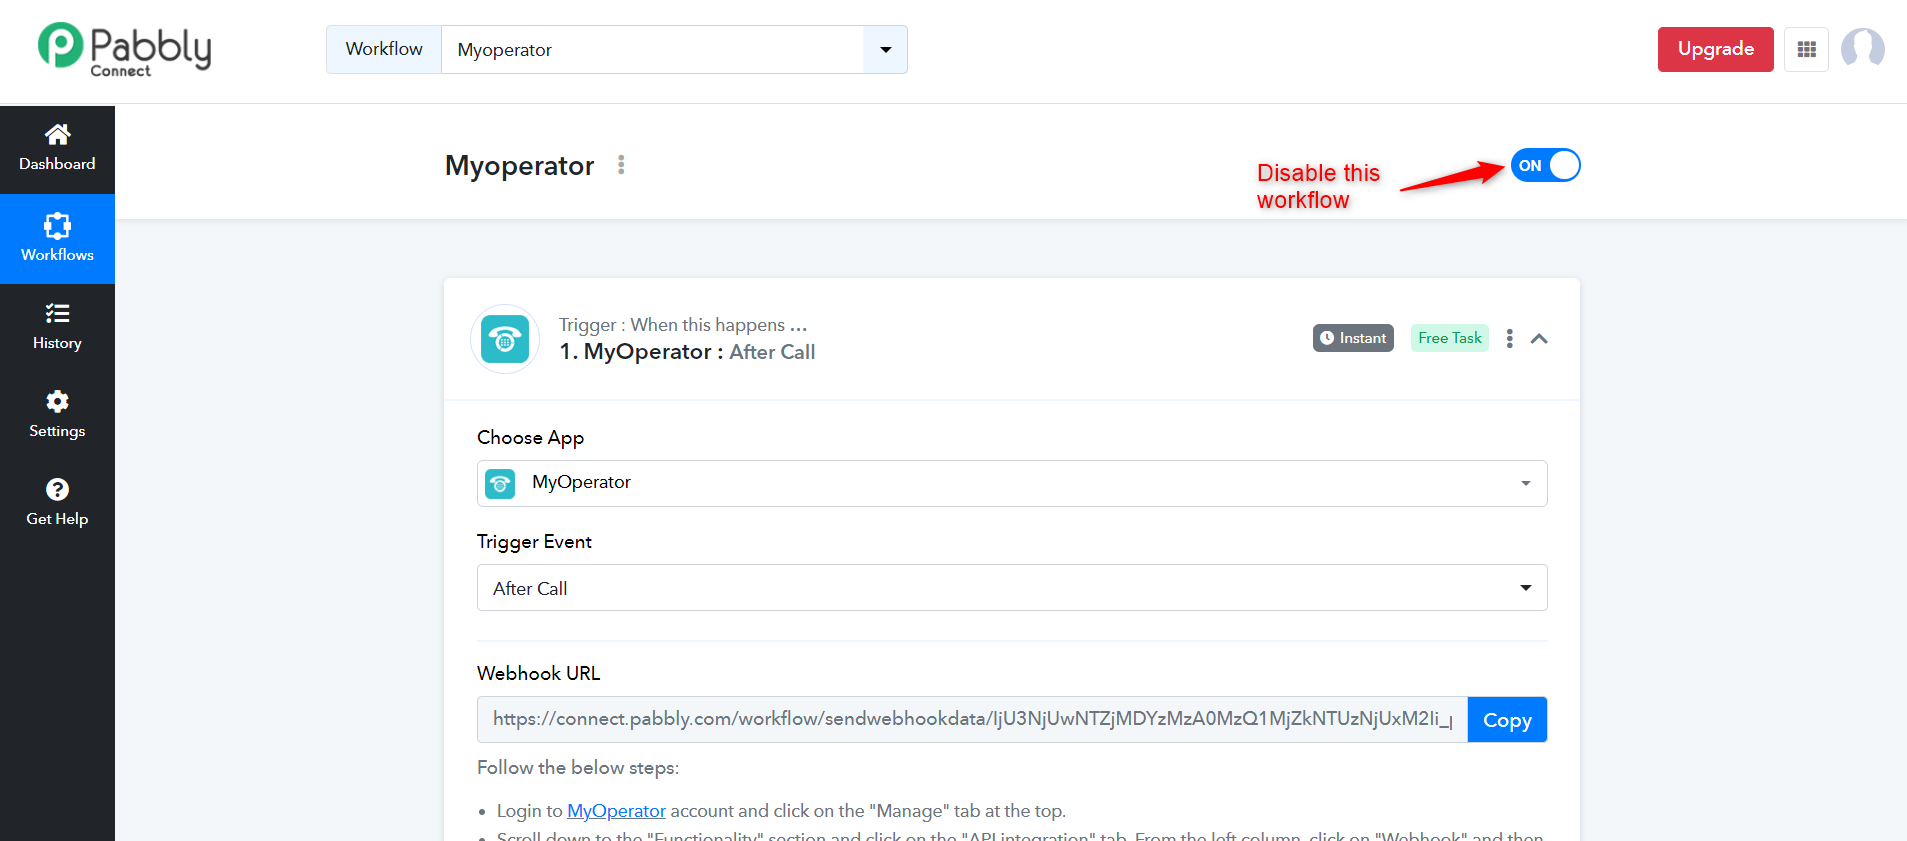Open the Trigger Event dropdown
The image size is (1907, 841).
tap(1012, 588)
